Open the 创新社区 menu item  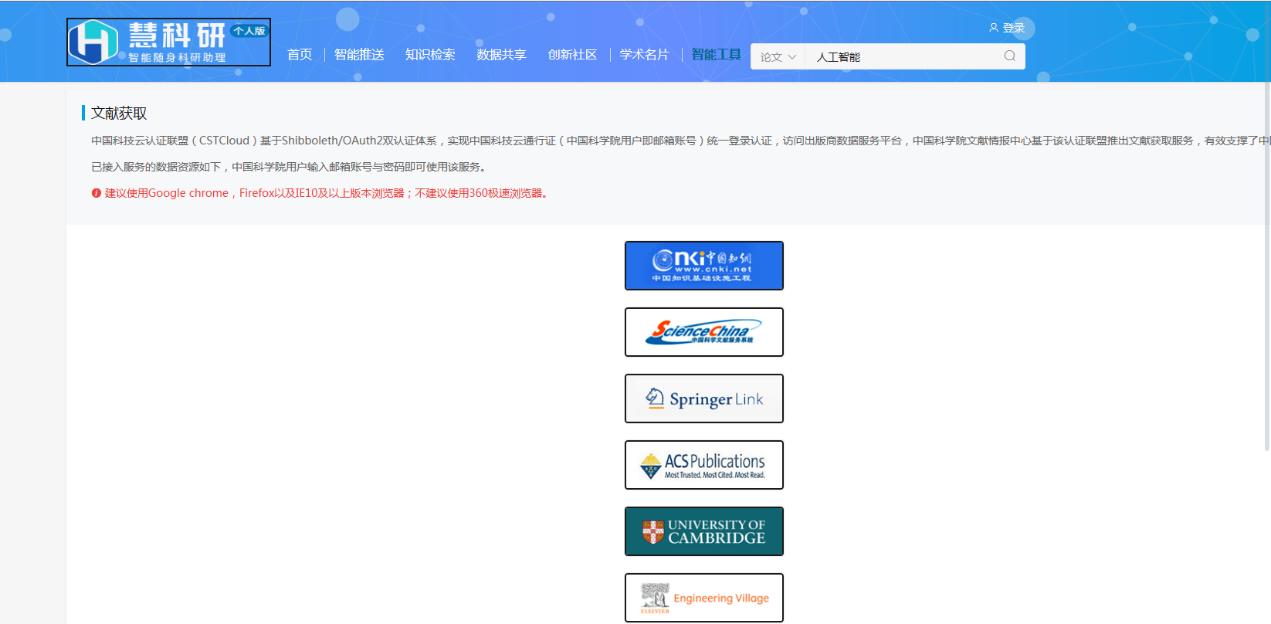click(x=573, y=55)
